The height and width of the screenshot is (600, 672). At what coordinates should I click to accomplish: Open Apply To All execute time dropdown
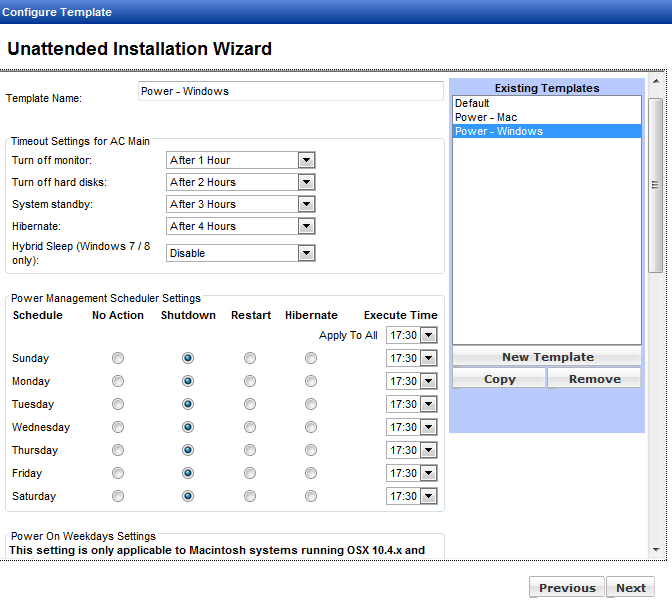point(428,335)
